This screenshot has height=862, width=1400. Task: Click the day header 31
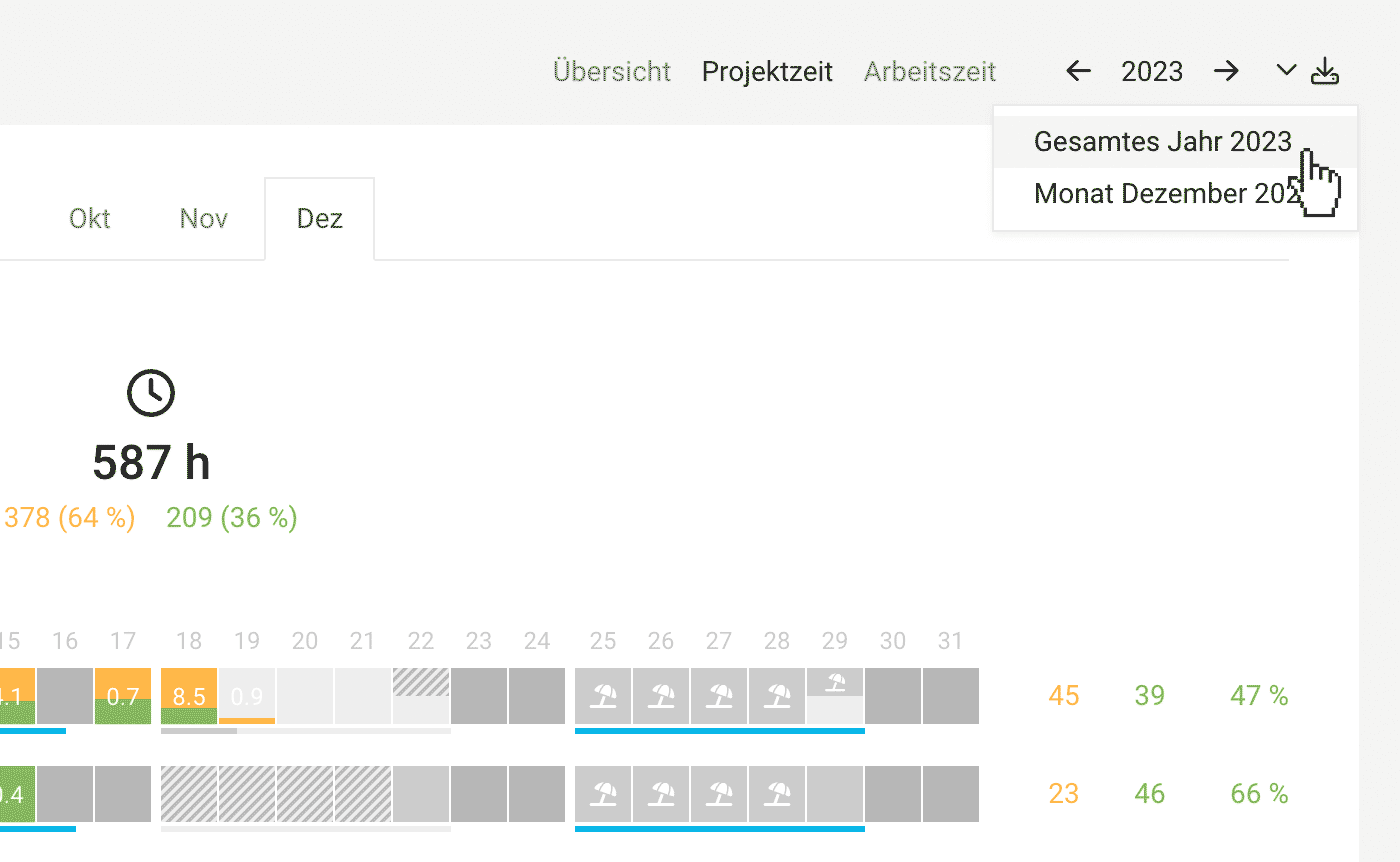(951, 641)
